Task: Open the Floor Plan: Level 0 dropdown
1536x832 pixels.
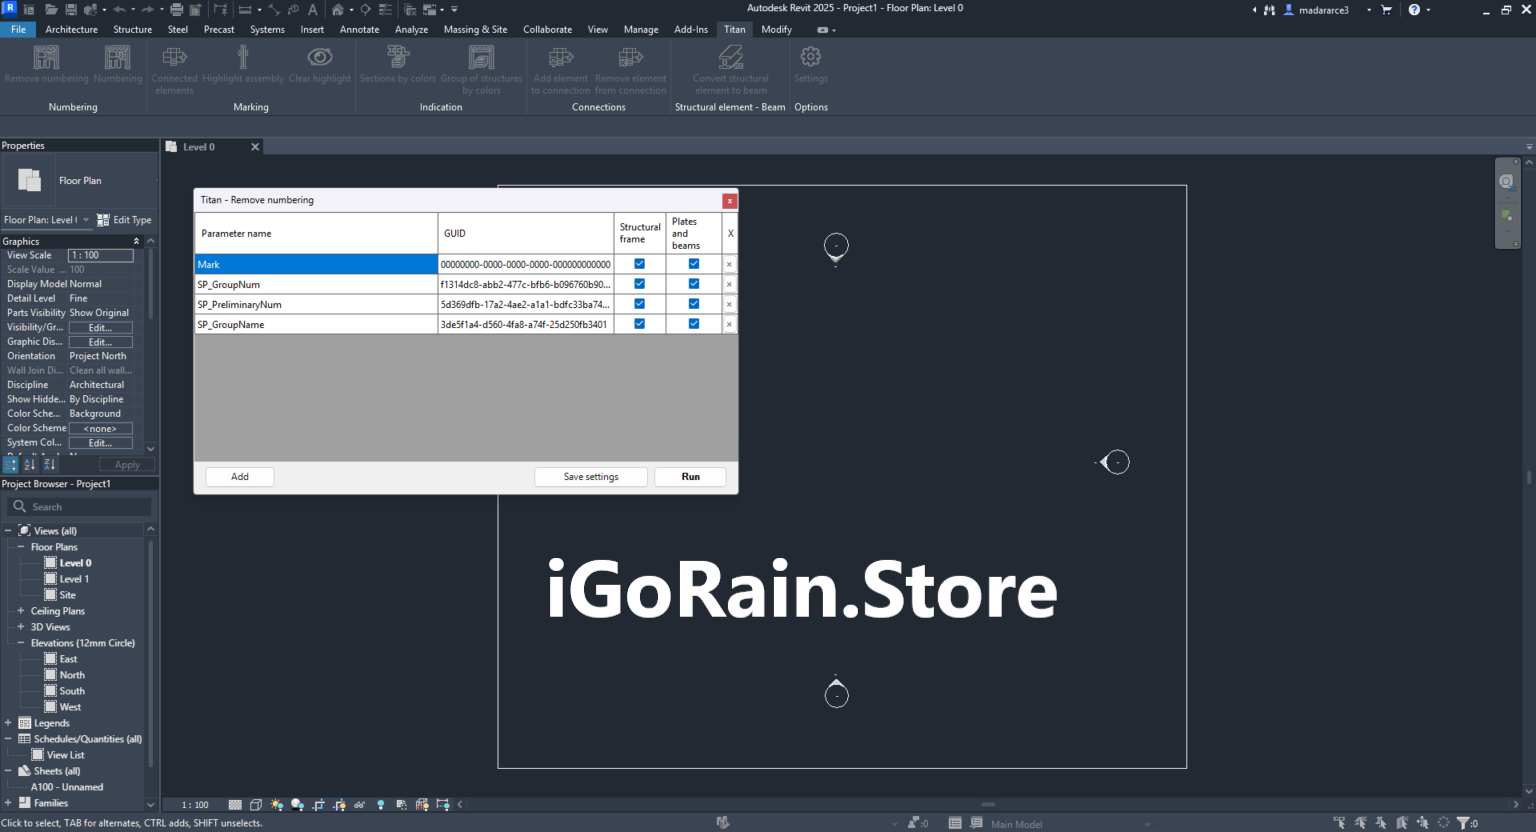Action: coord(86,220)
